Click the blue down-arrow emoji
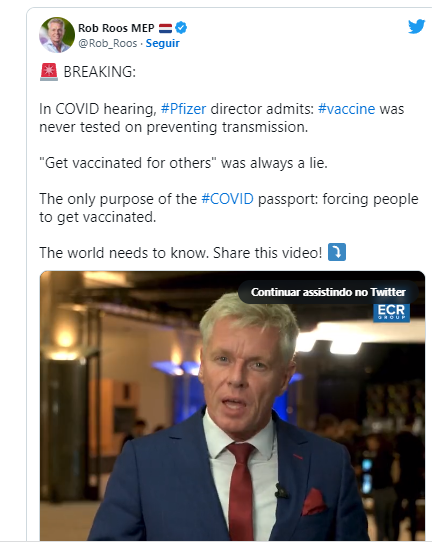The image size is (432, 547). [x=337, y=252]
